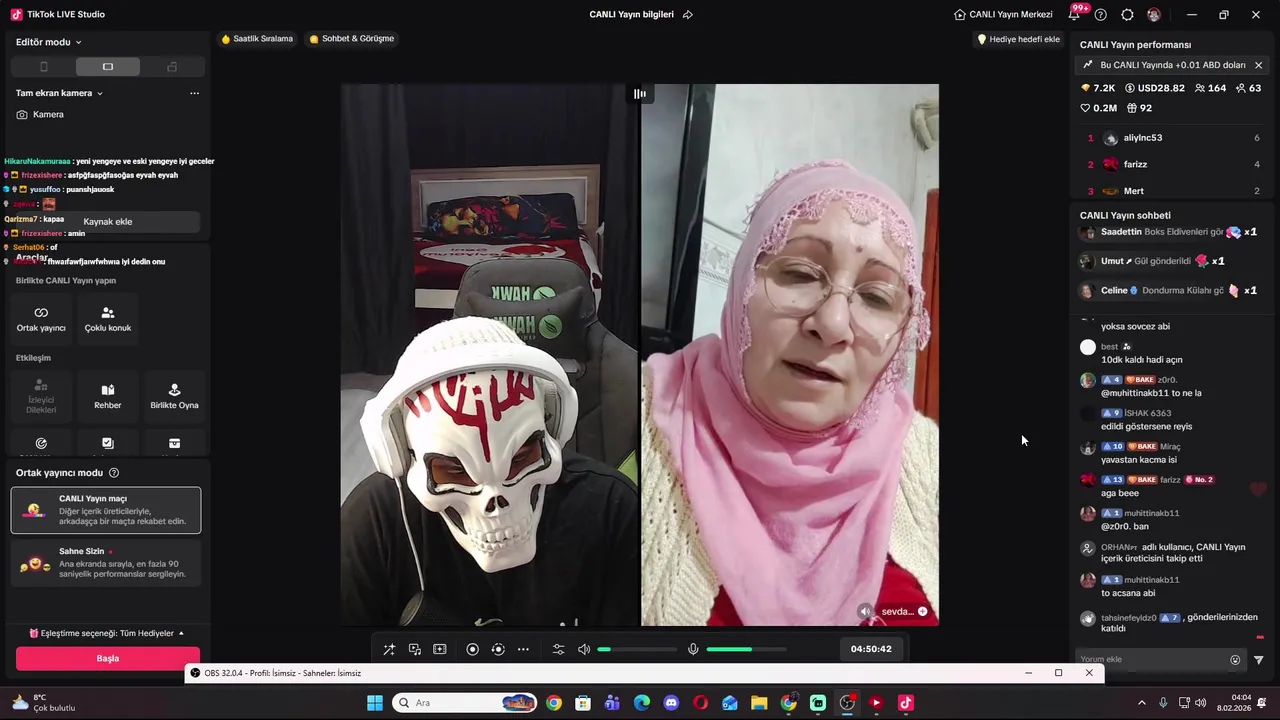Click Saadettin gift message in chat
This screenshot has width=1280, height=720.
coord(1170,232)
